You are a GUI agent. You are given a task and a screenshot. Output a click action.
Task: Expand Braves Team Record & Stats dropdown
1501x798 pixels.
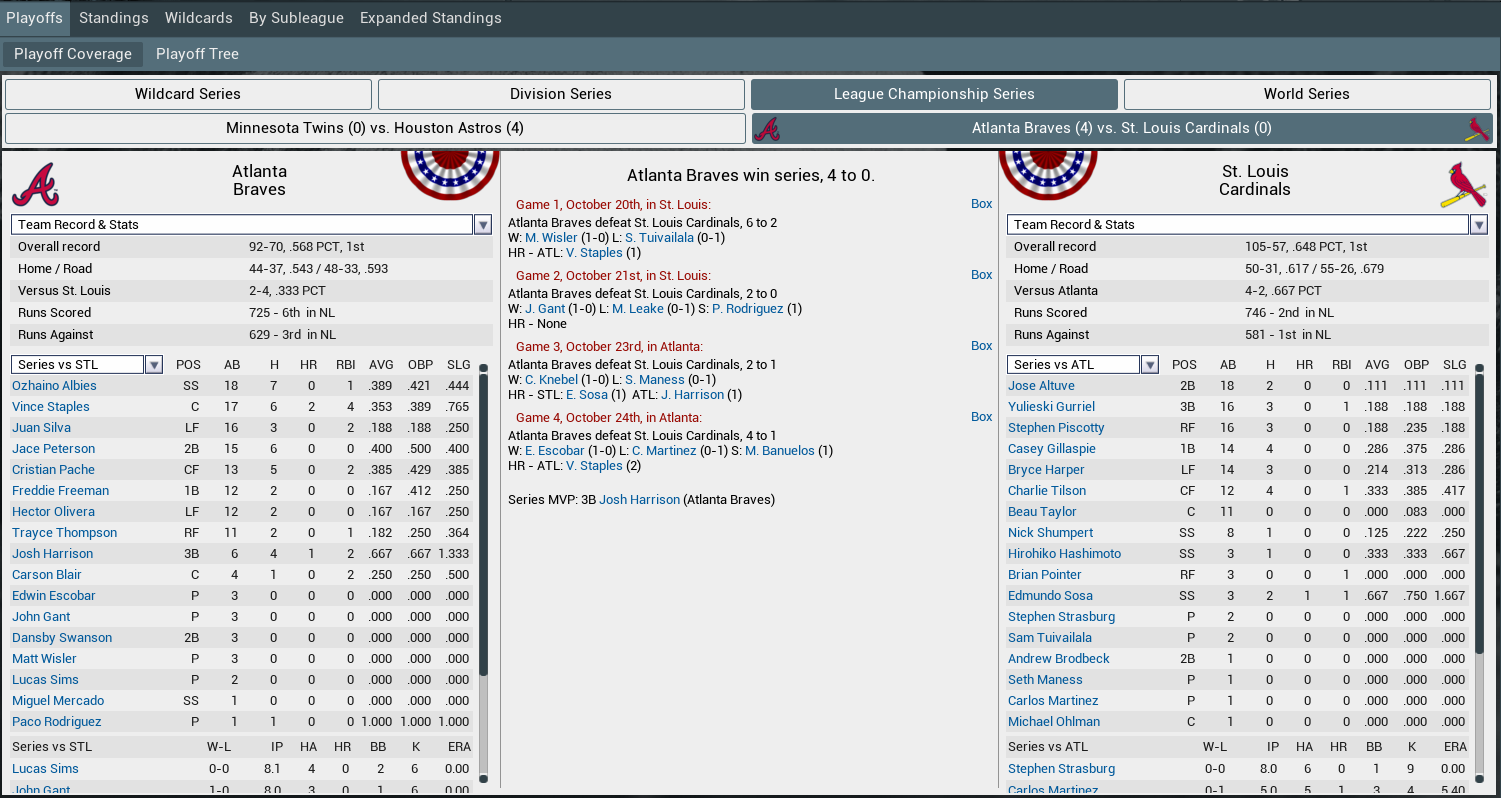pyautogui.click(x=483, y=225)
